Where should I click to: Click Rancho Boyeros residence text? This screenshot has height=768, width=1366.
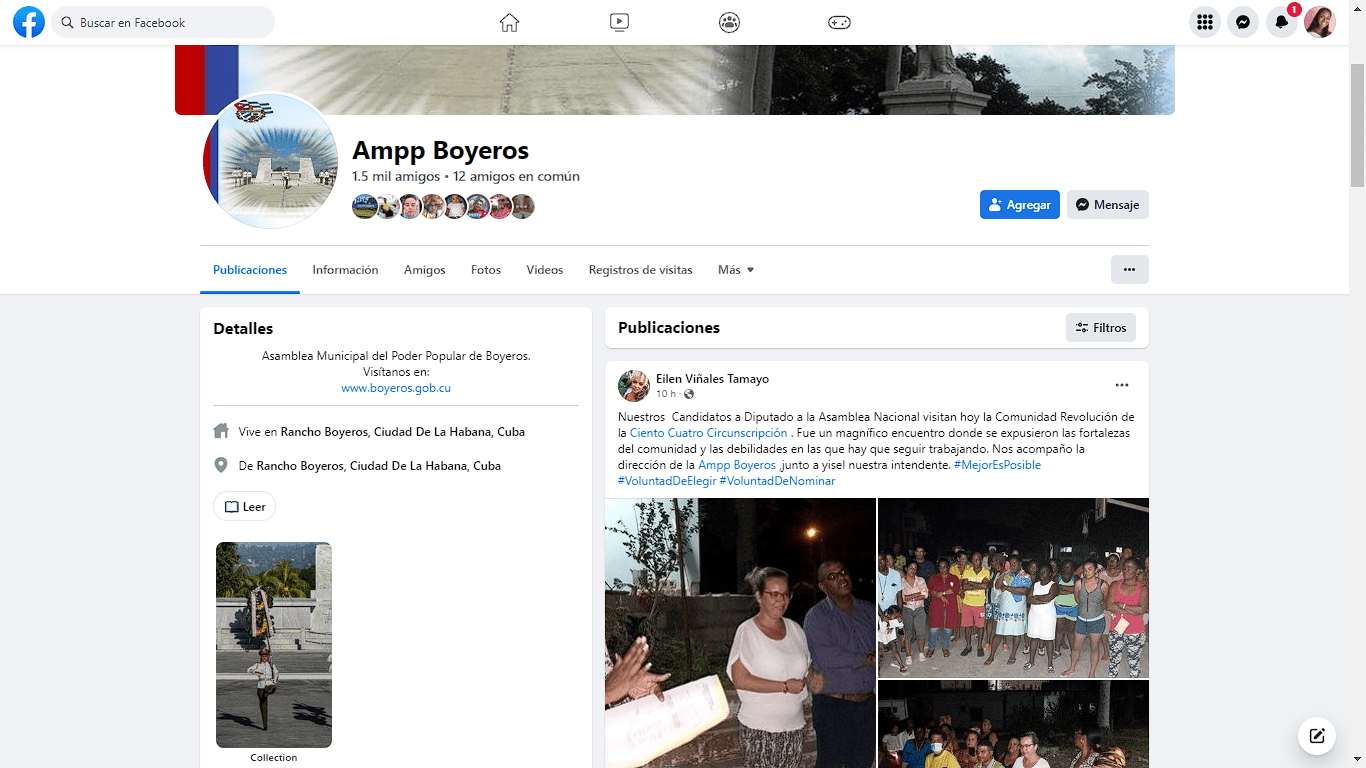402,432
